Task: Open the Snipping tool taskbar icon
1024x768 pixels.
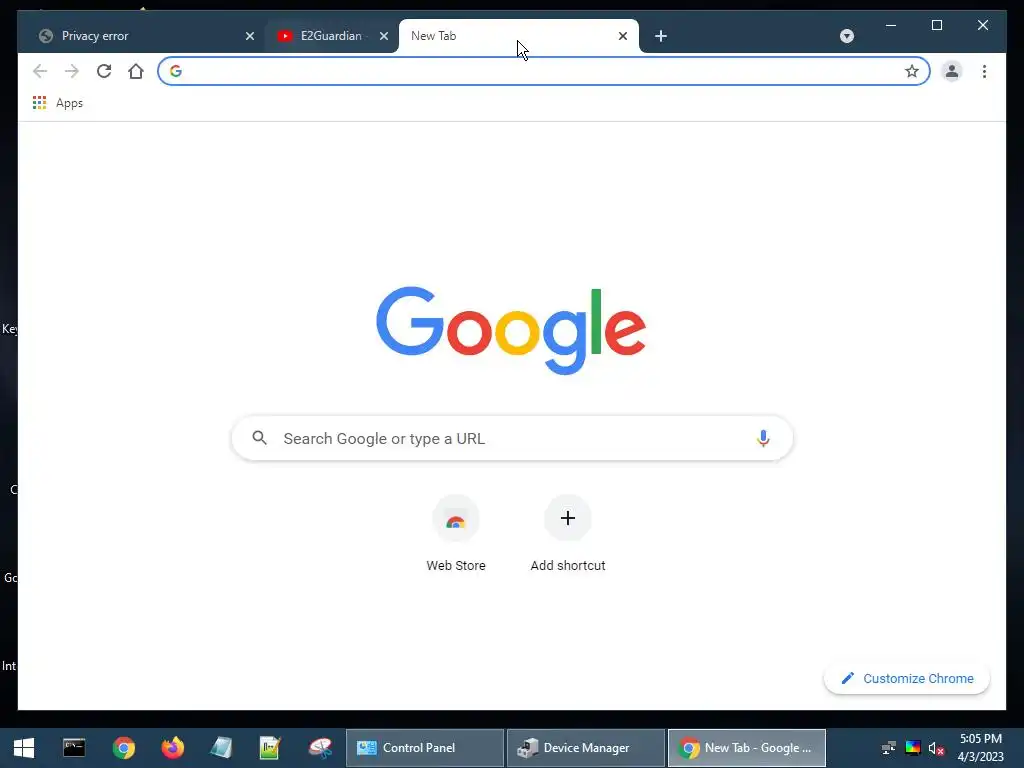Action: [x=320, y=748]
